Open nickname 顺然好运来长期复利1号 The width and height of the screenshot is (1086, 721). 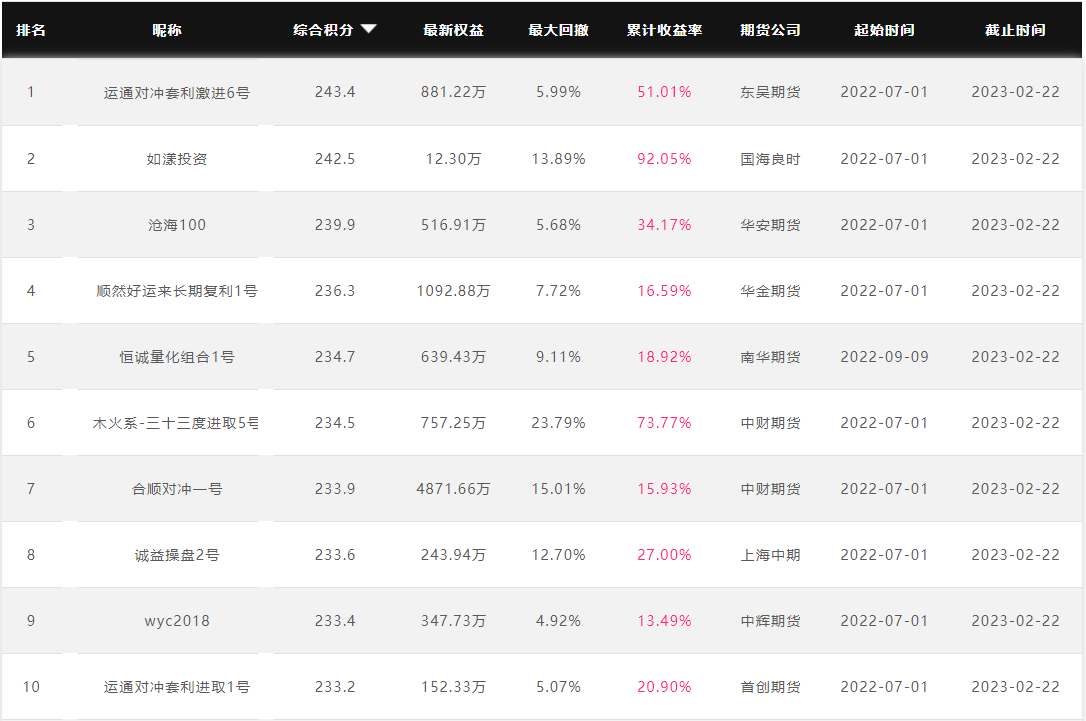click(x=177, y=291)
